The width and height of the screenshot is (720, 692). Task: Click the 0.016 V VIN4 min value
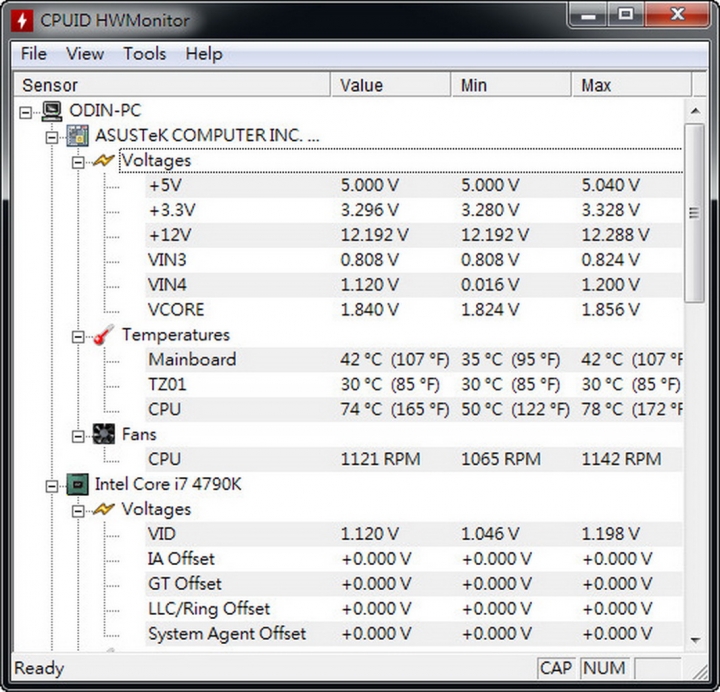(x=490, y=285)
